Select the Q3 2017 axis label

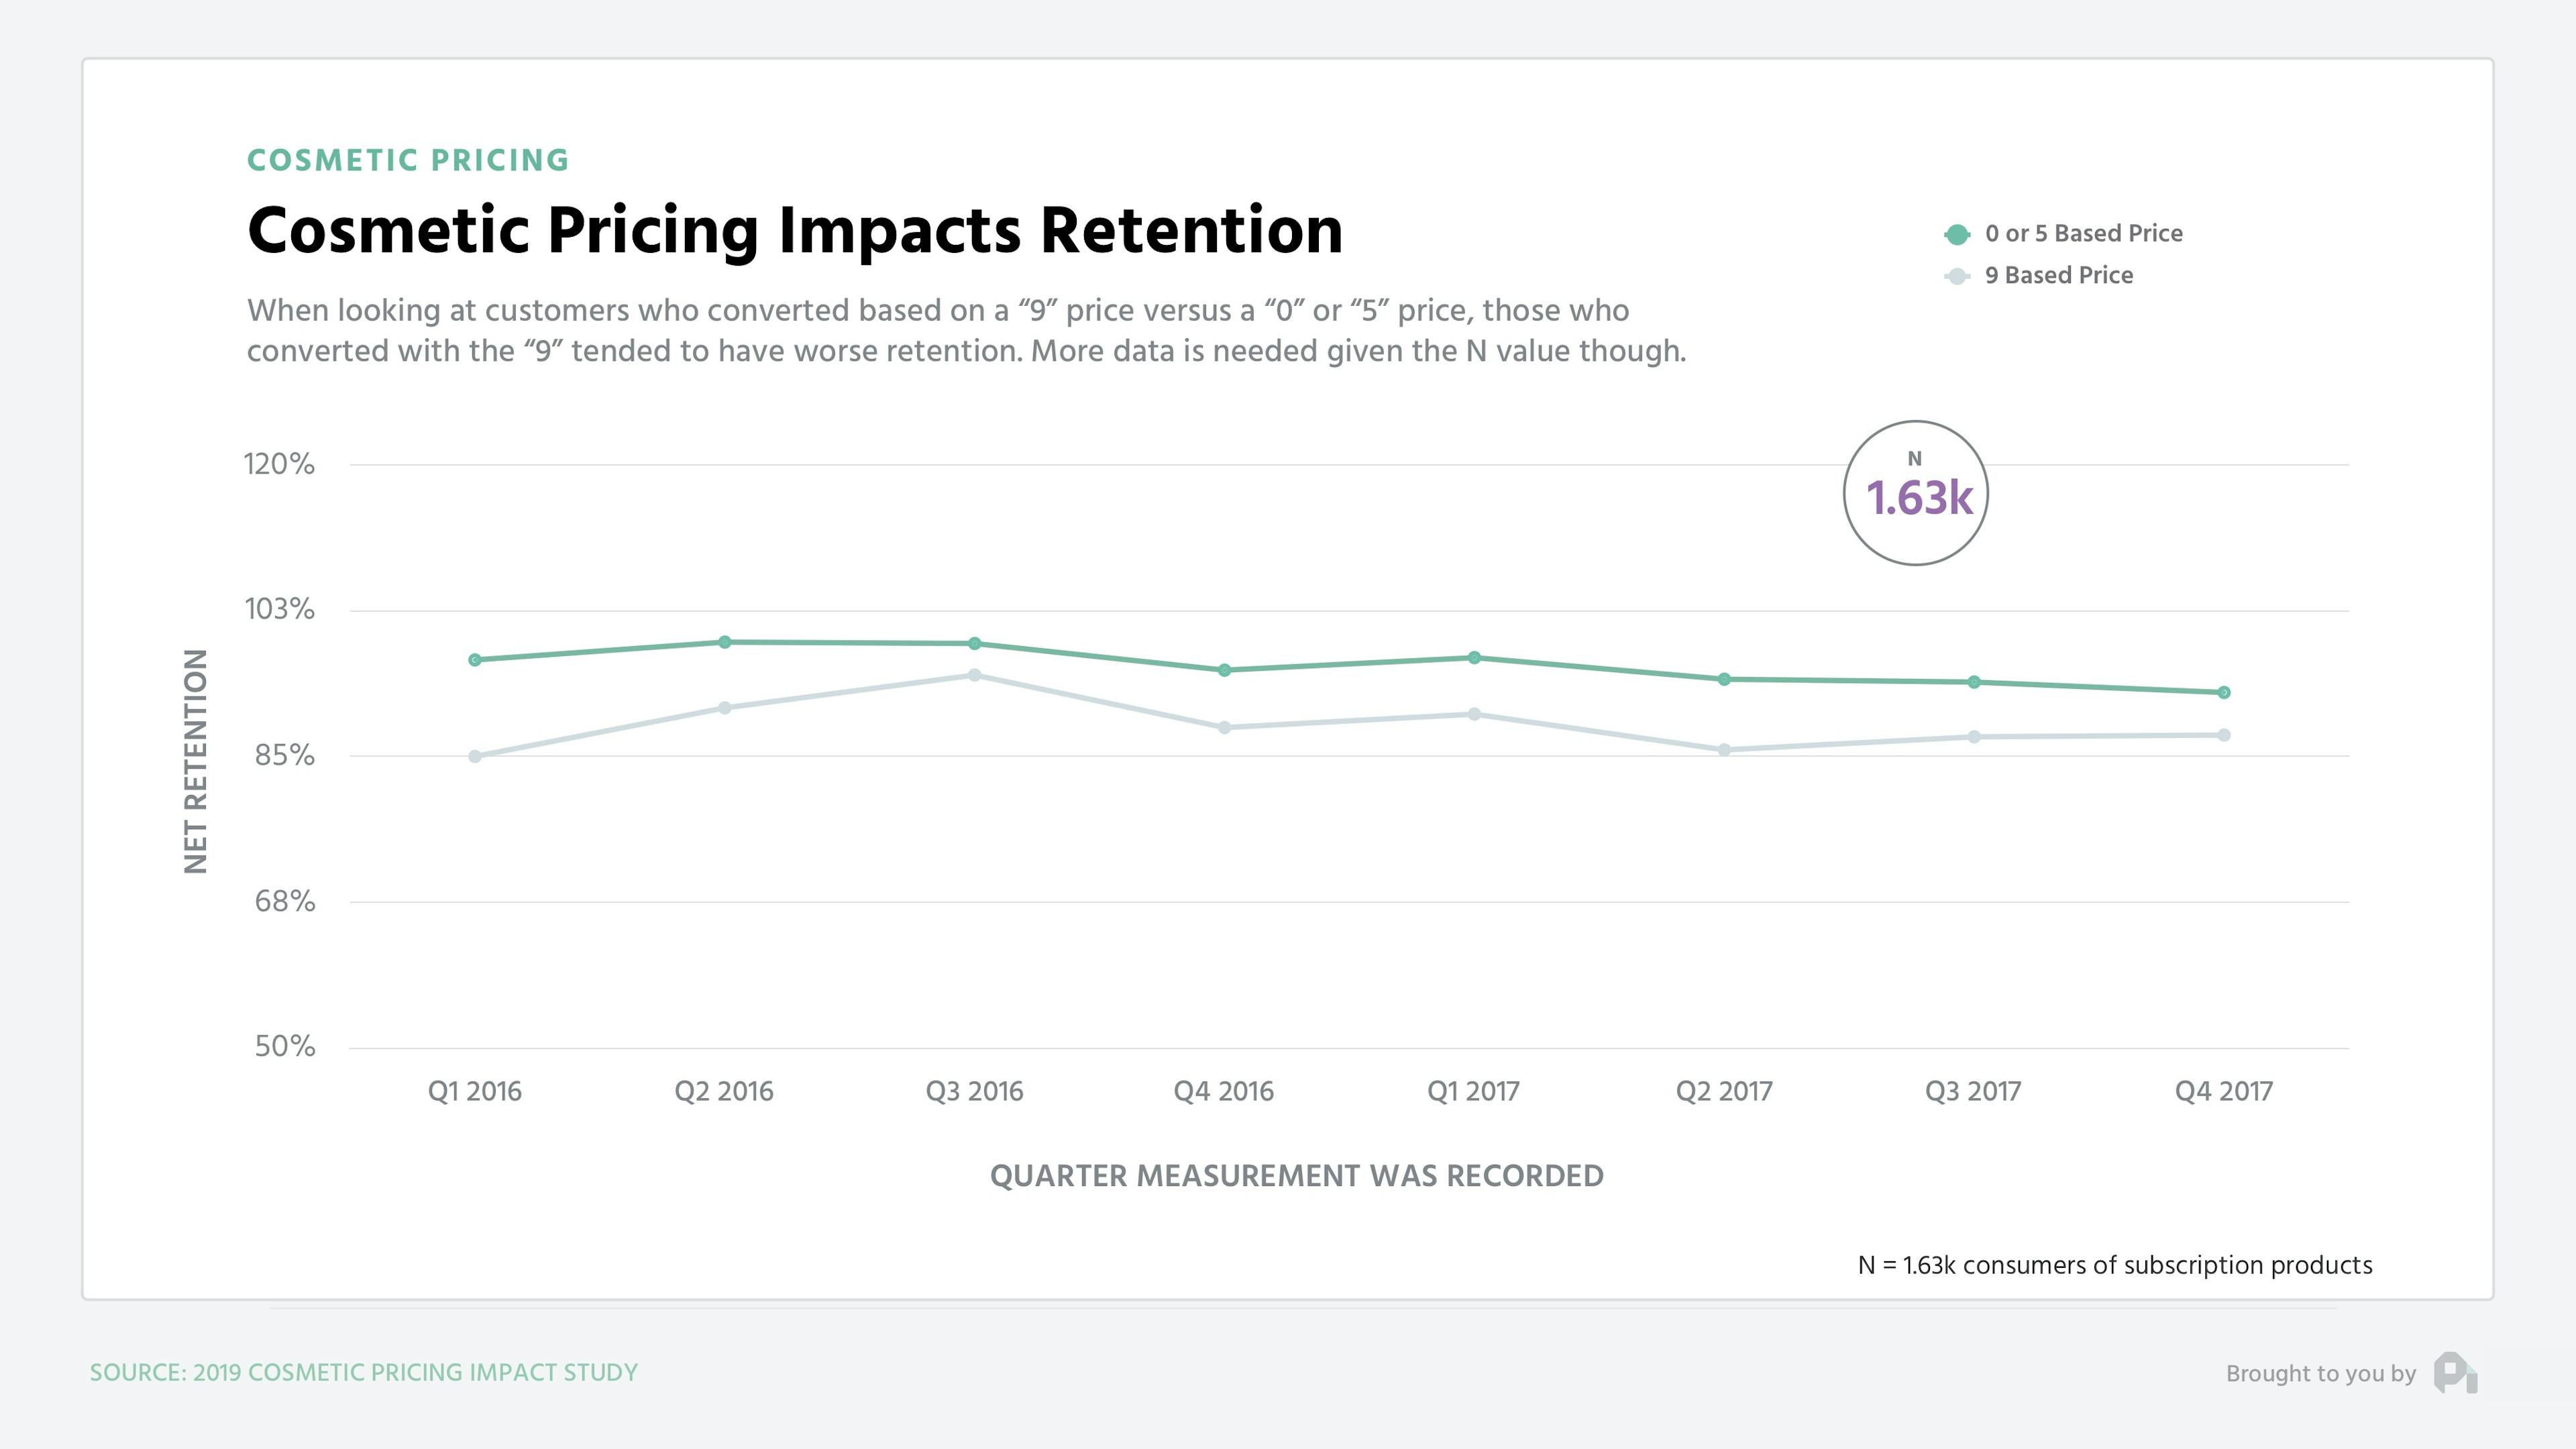pyautogui.click(x=1973, y=1091)
